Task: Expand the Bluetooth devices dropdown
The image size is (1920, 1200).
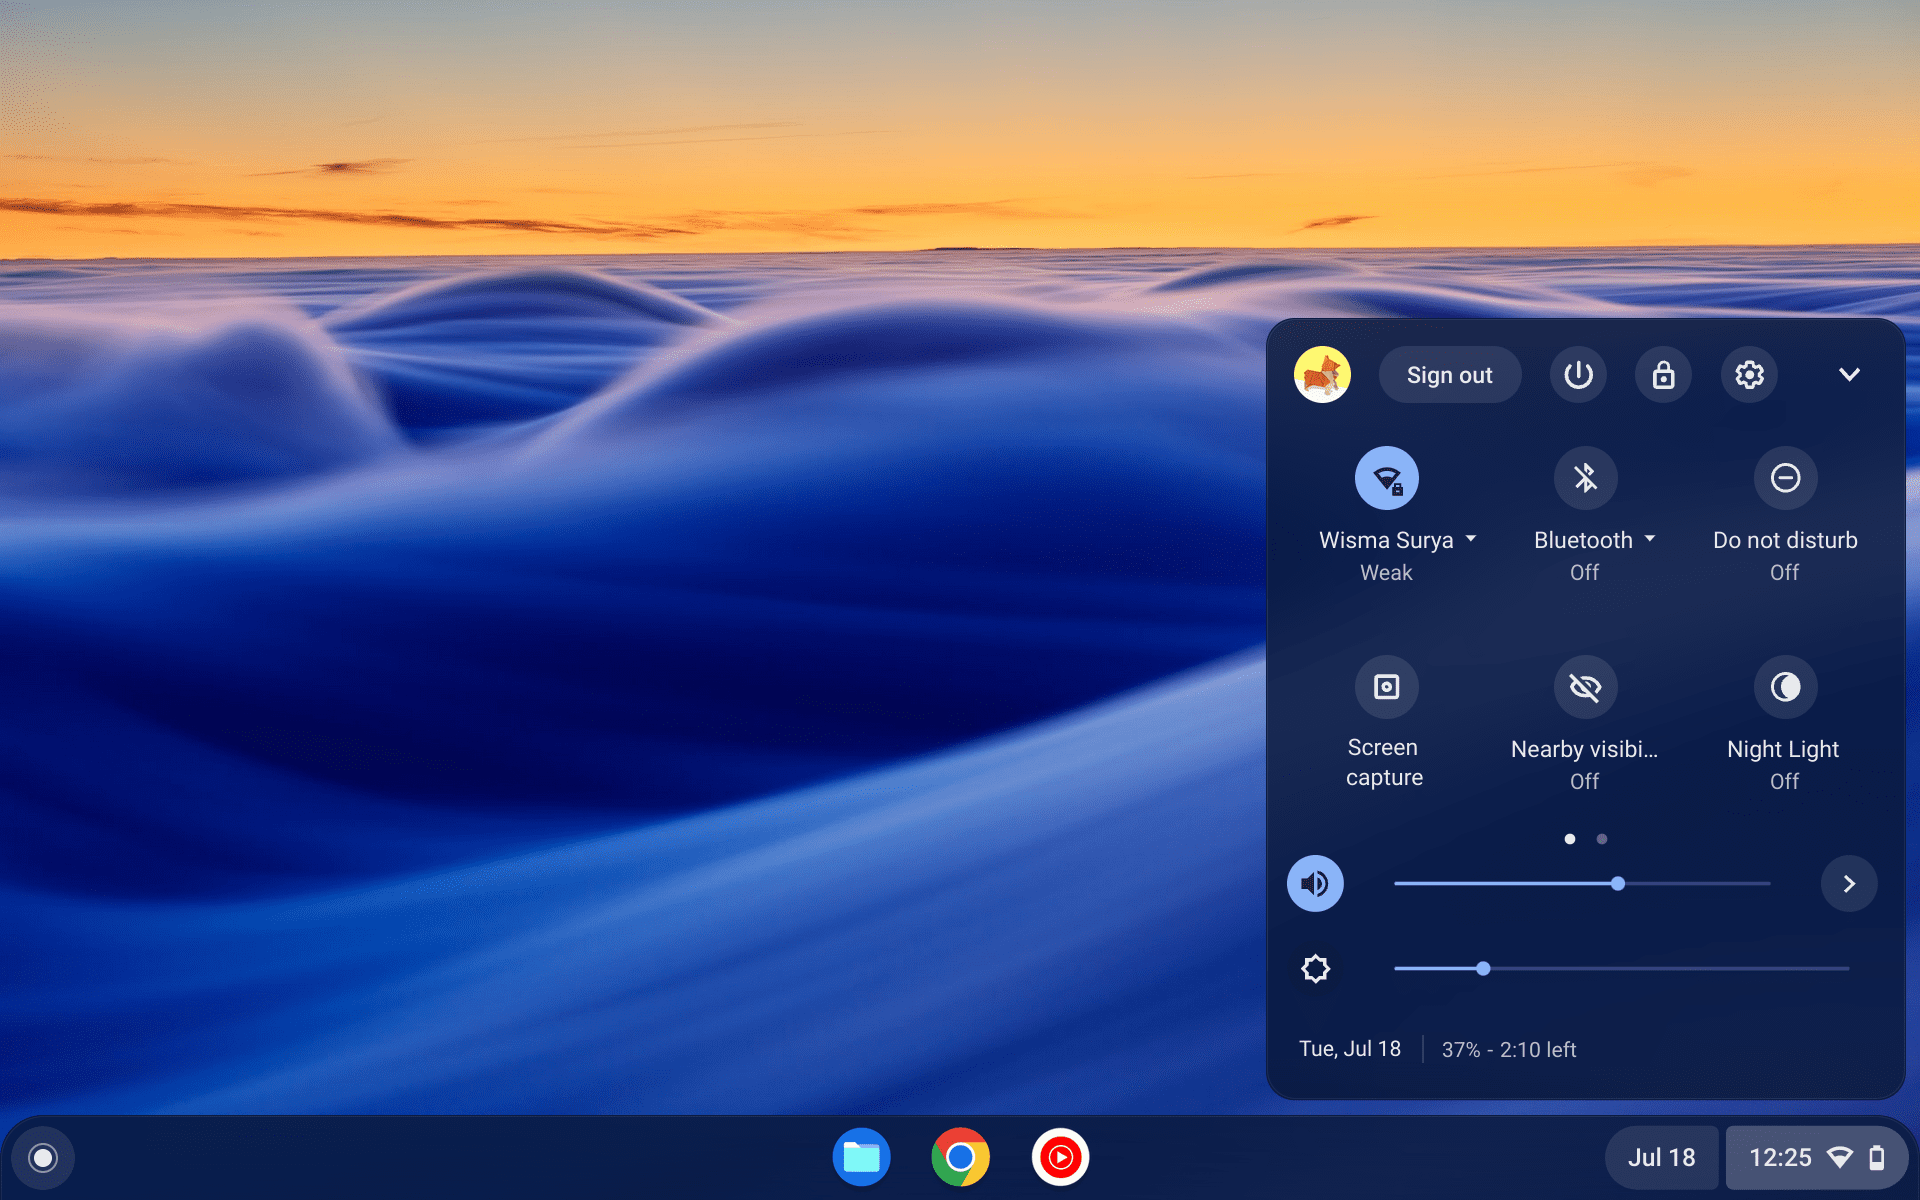Action: (1651, 539)
